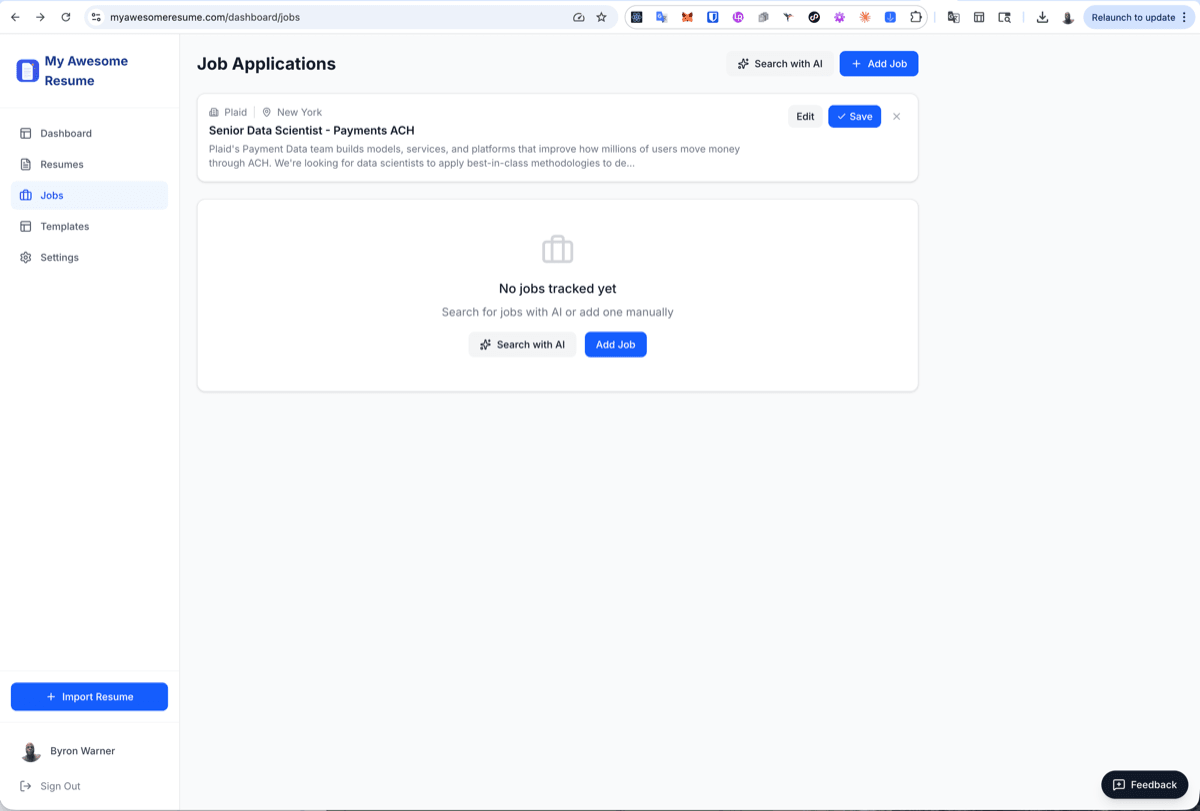Open the Settings gear icon in sidebar
1200x811 pixels.
(x=24, y=257)
